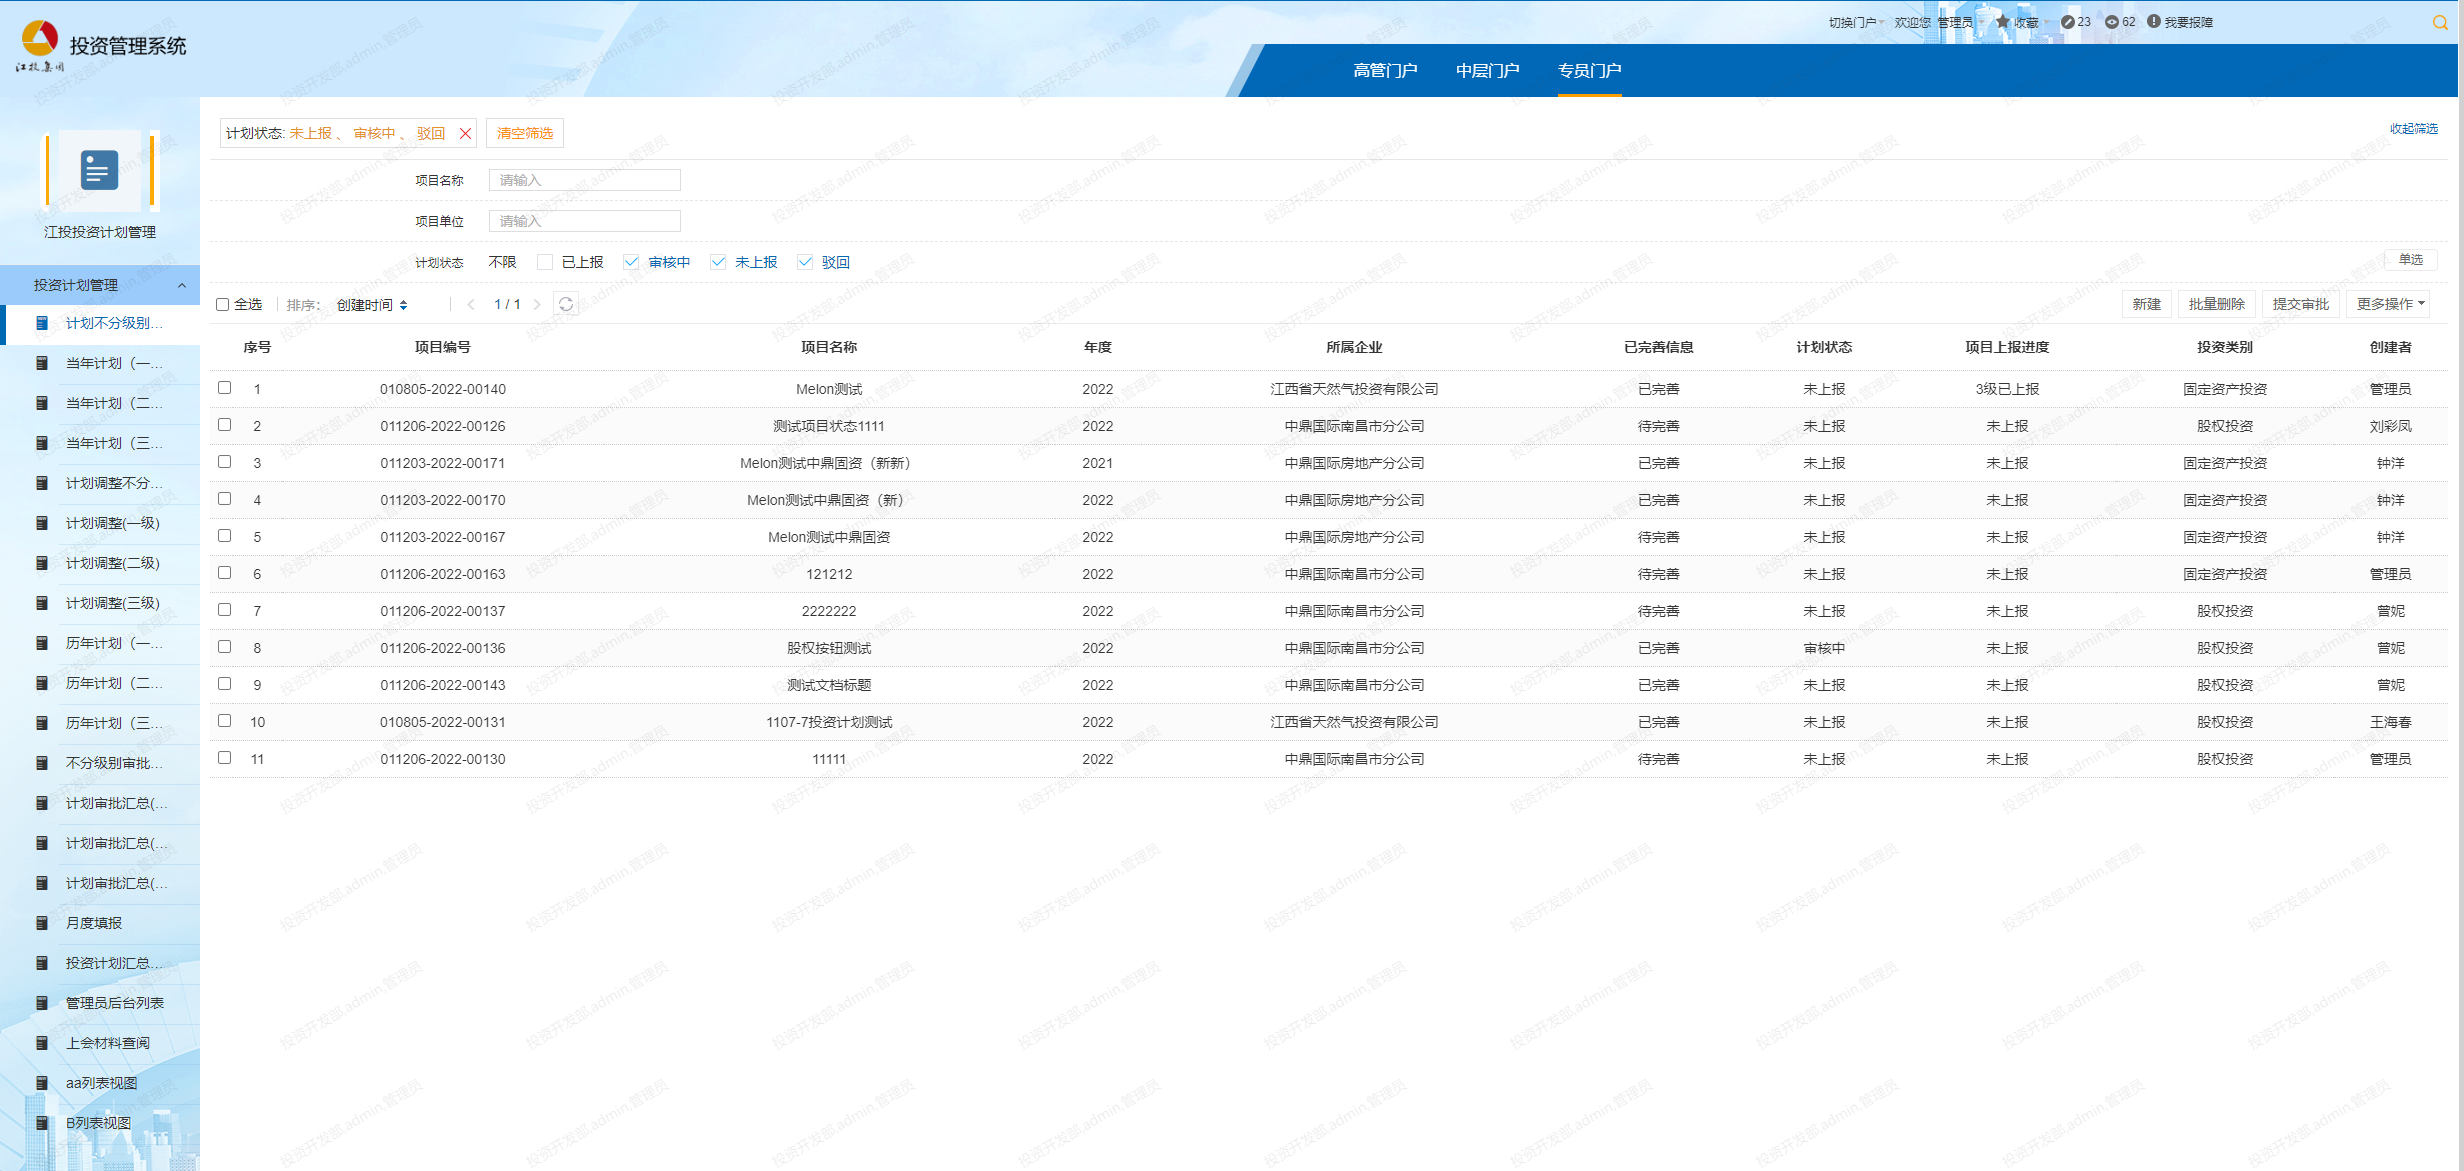Change sort order via 创建时间
2464x1171 pixels.
click(372, 305)
